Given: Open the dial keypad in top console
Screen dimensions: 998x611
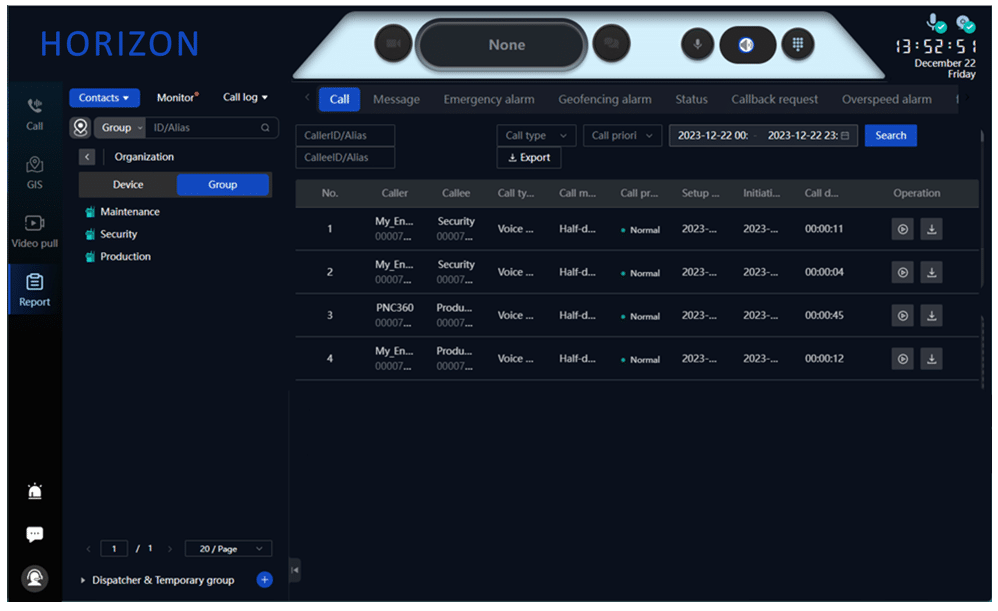Looking at the screenshot, I should (797, 44).
